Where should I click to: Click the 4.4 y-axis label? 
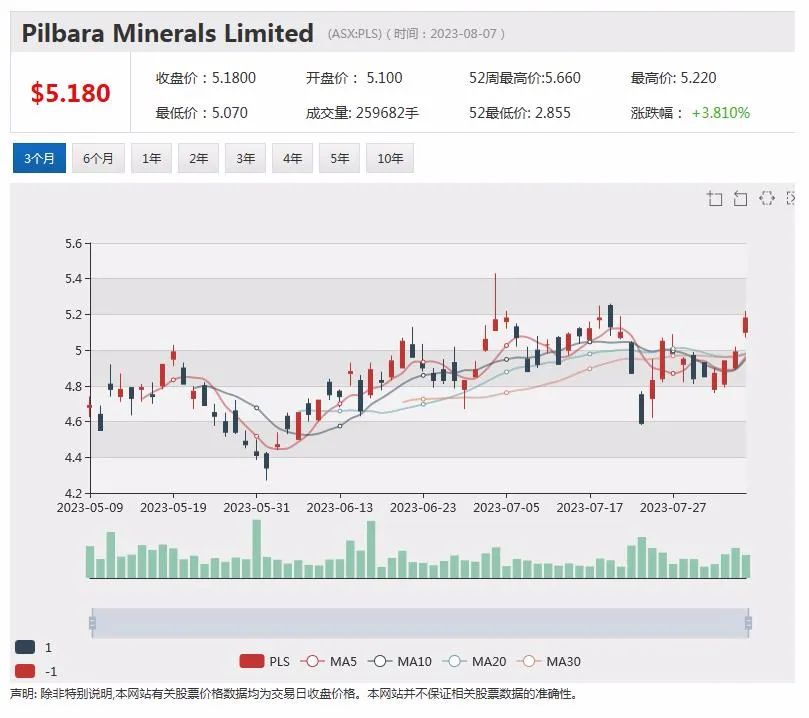tap(74, 458)
